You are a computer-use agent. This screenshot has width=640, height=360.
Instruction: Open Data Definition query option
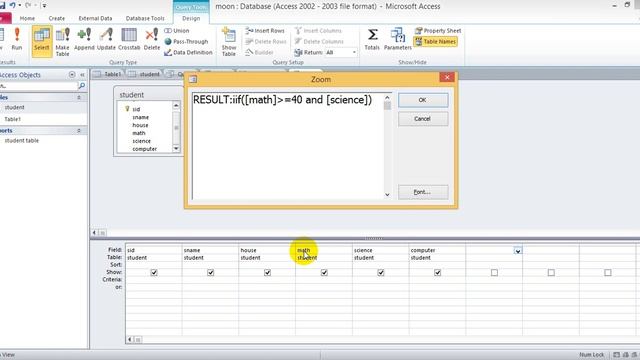(x=188, y=53)
